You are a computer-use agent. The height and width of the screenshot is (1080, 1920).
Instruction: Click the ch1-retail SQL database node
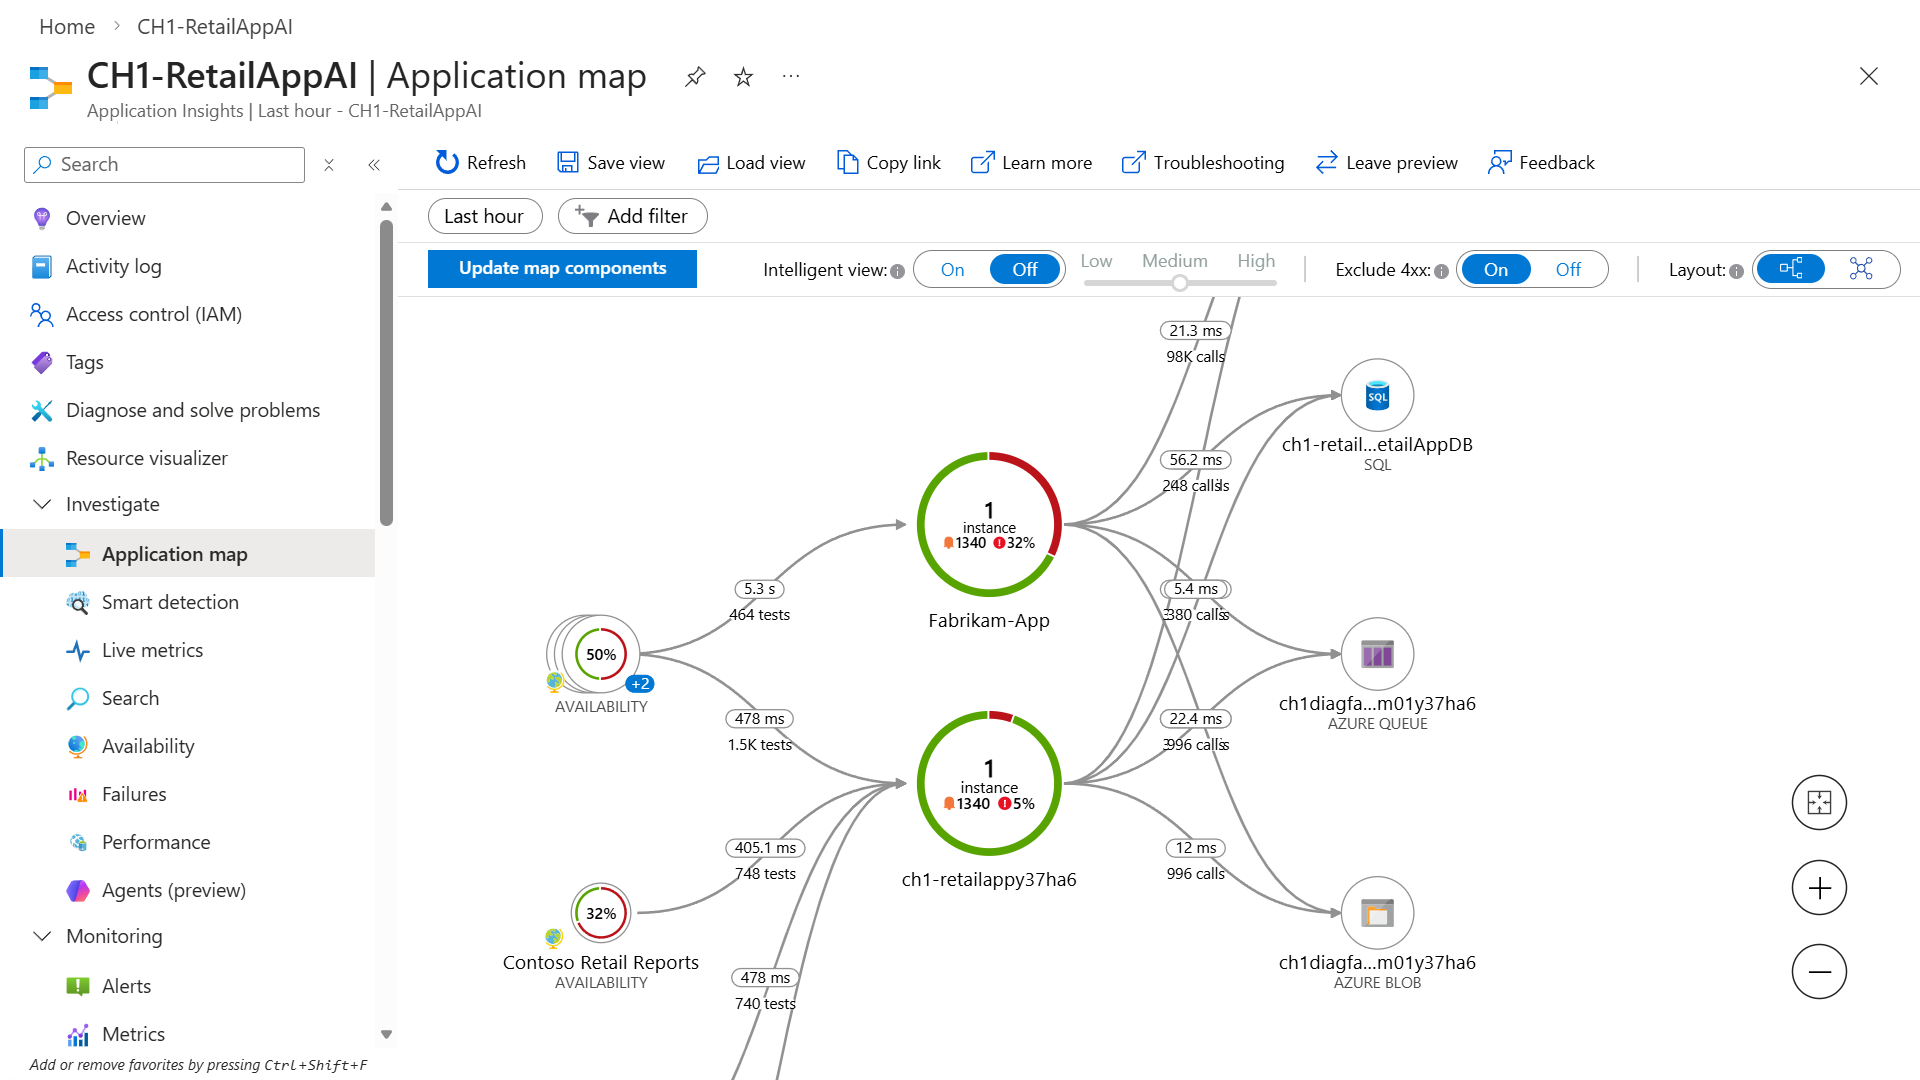tap(1377, 394)
